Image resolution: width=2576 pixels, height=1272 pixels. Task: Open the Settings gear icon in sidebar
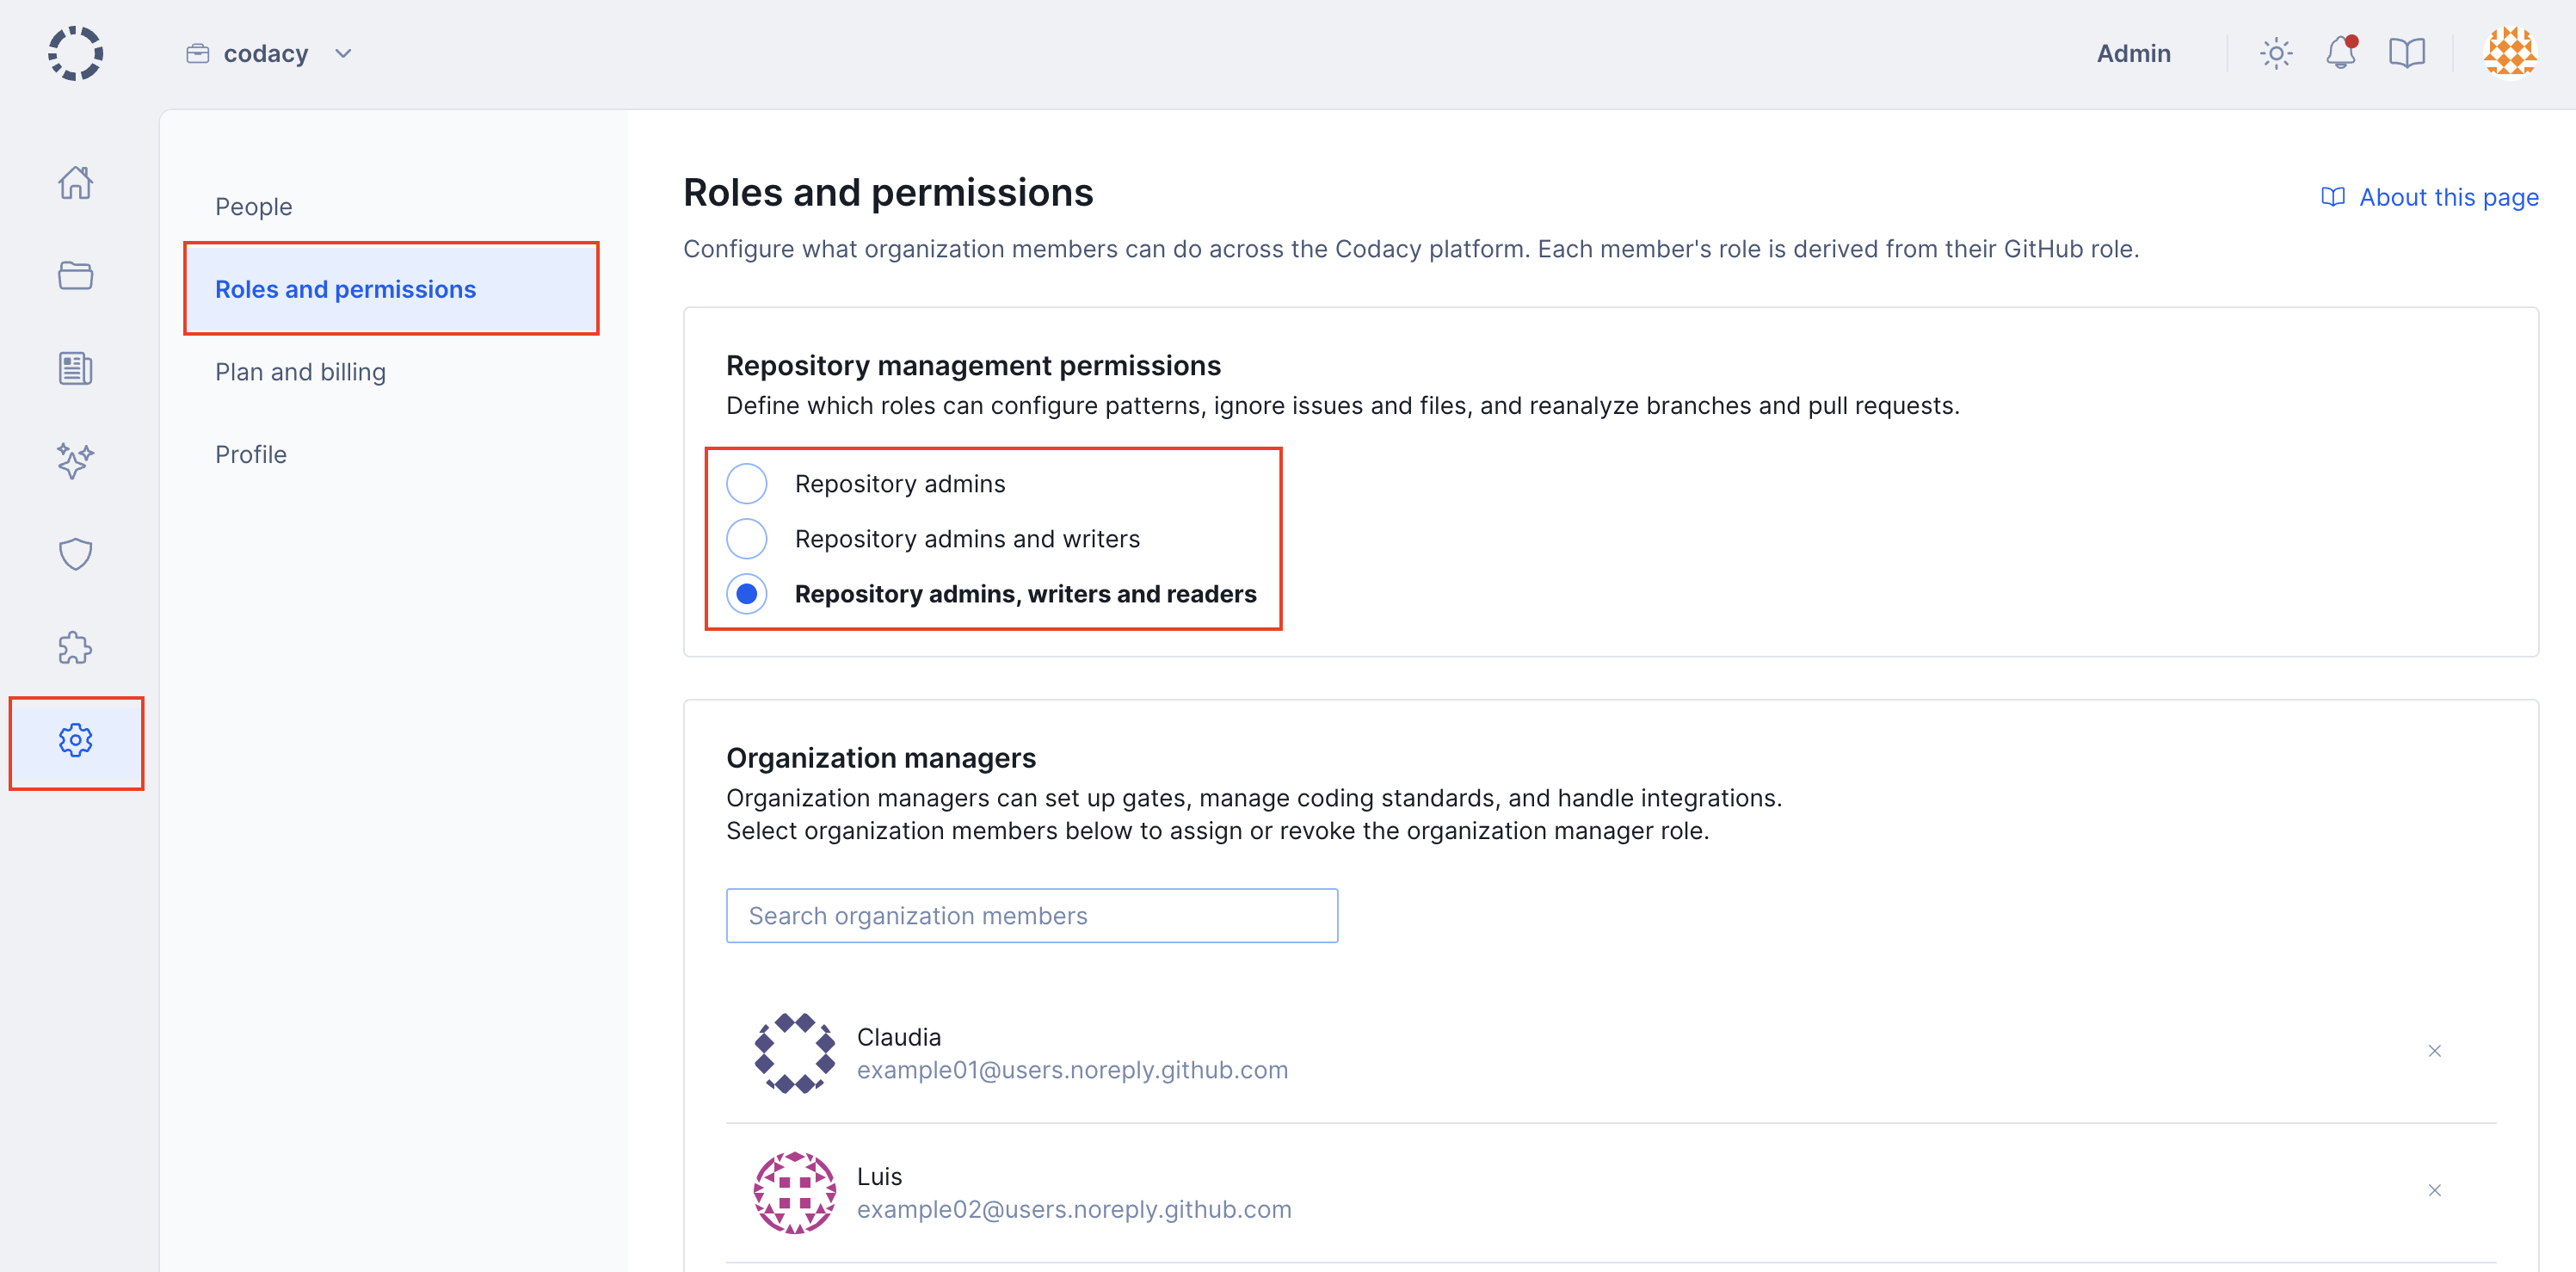[x=75, y=740]
